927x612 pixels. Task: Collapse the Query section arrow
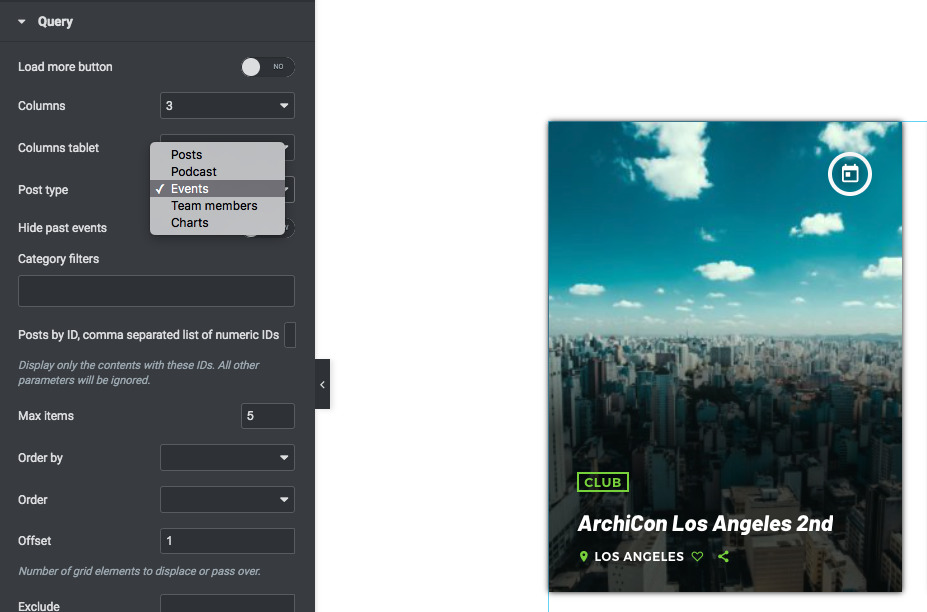22,22
